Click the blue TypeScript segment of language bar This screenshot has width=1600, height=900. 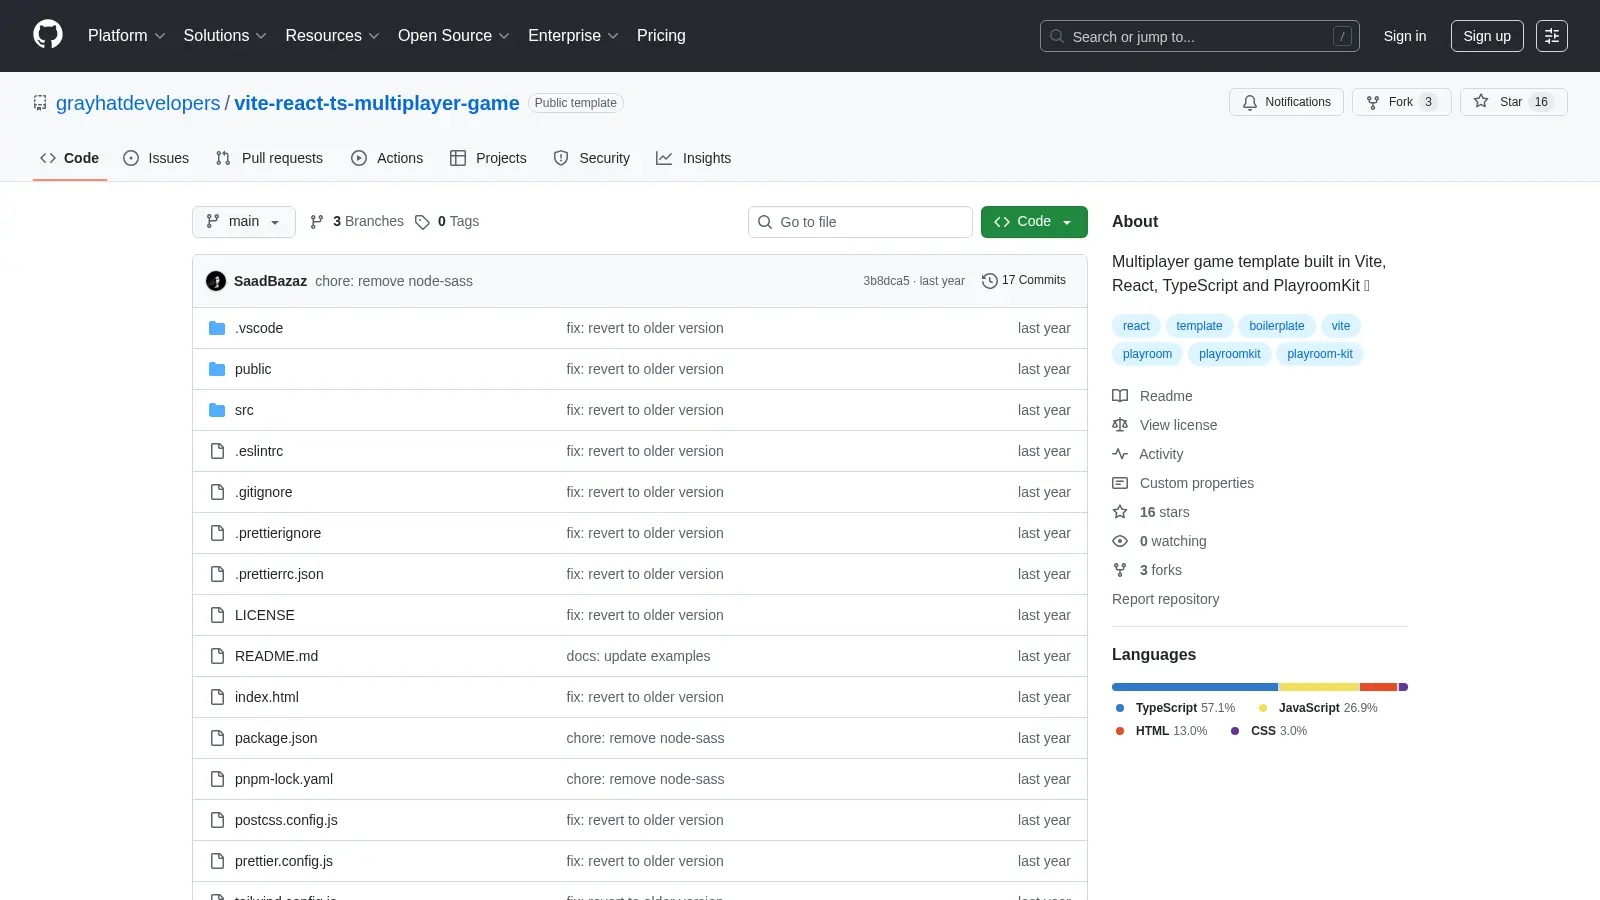(x=1195, y=687)
